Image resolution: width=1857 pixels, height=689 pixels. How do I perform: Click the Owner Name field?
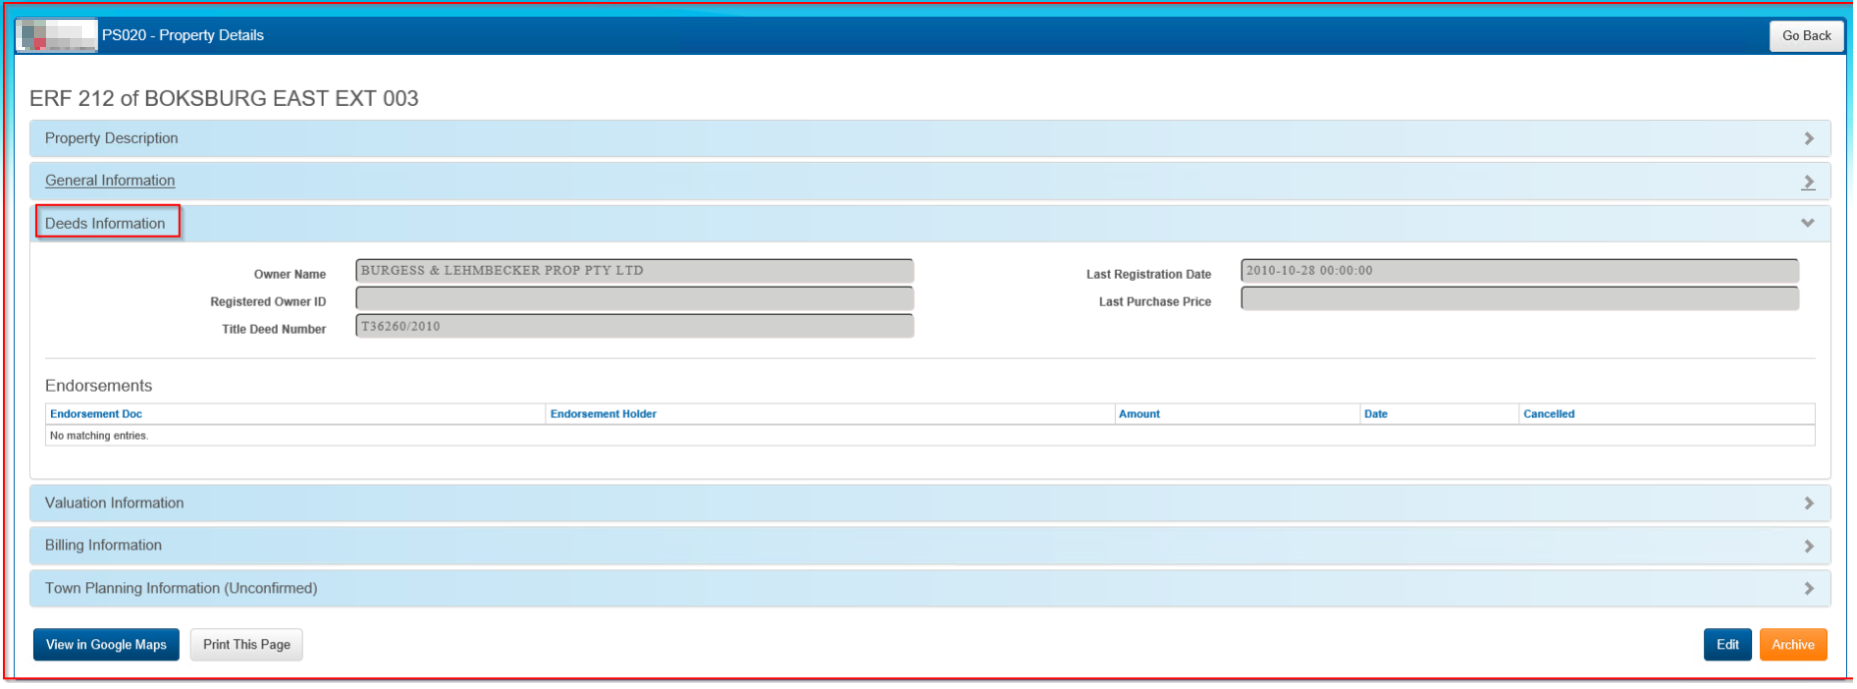pos(634,271)
